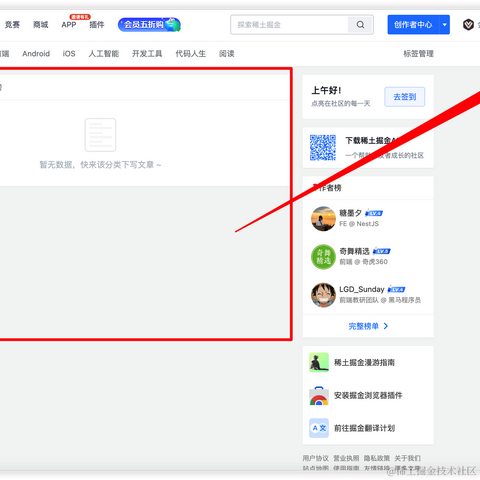Open the APP nav item
480x480 pixels.
[x=69, y=25]
